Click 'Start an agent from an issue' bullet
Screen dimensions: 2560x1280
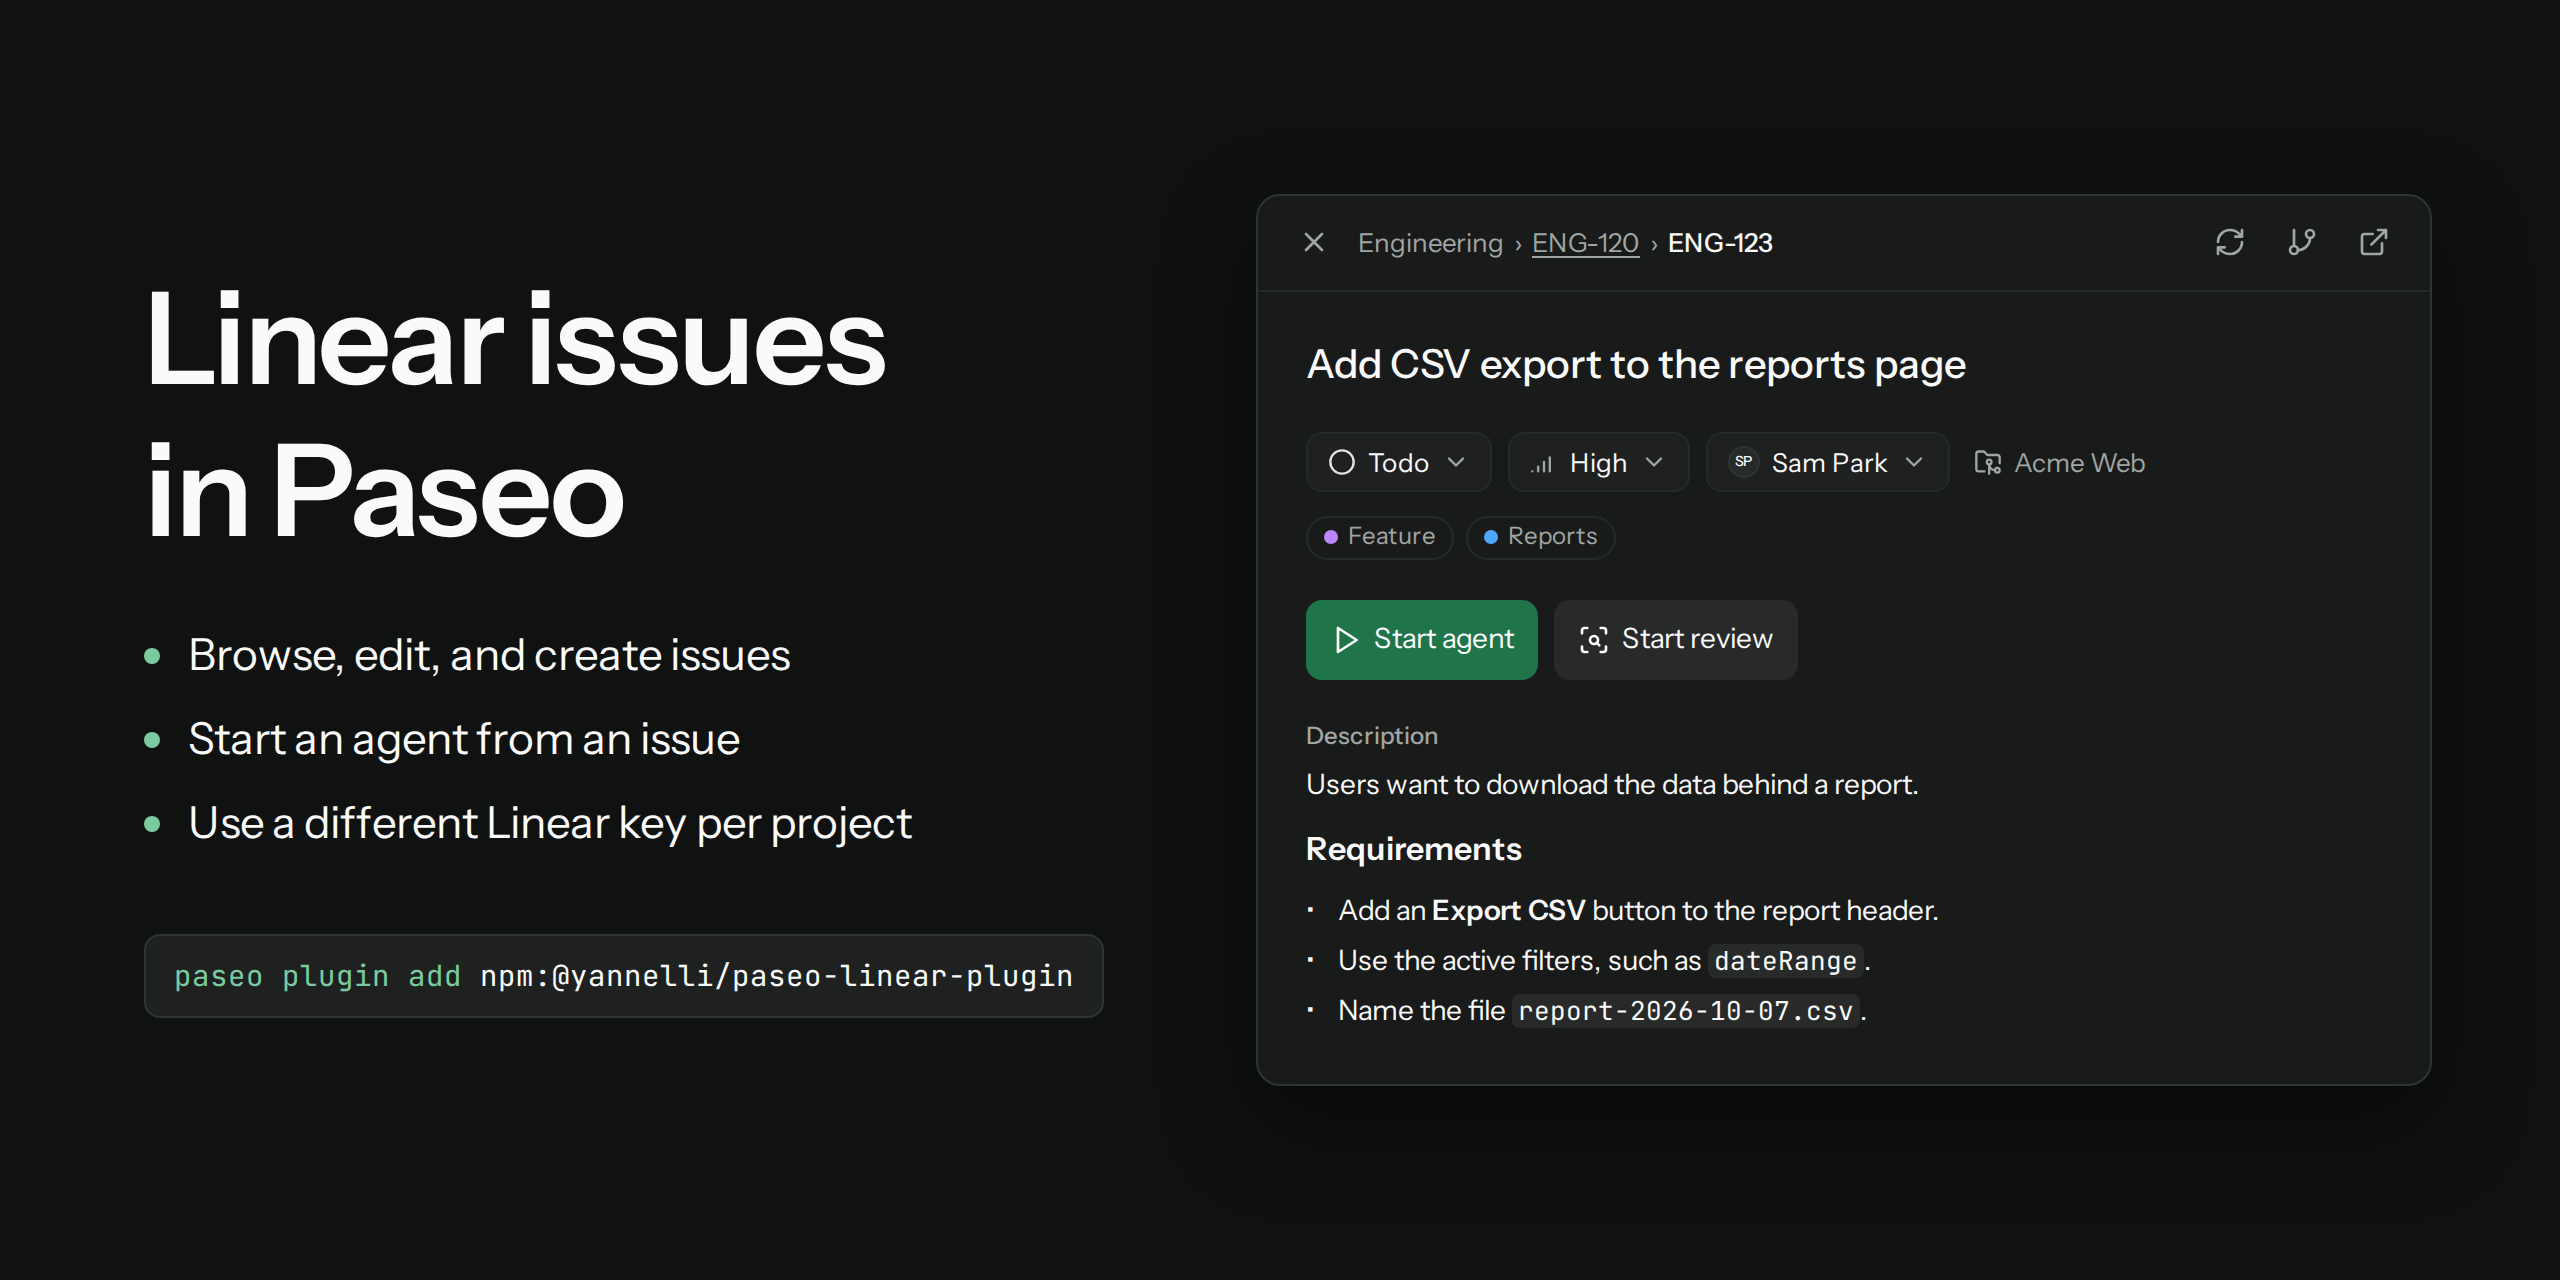(464, 740)
